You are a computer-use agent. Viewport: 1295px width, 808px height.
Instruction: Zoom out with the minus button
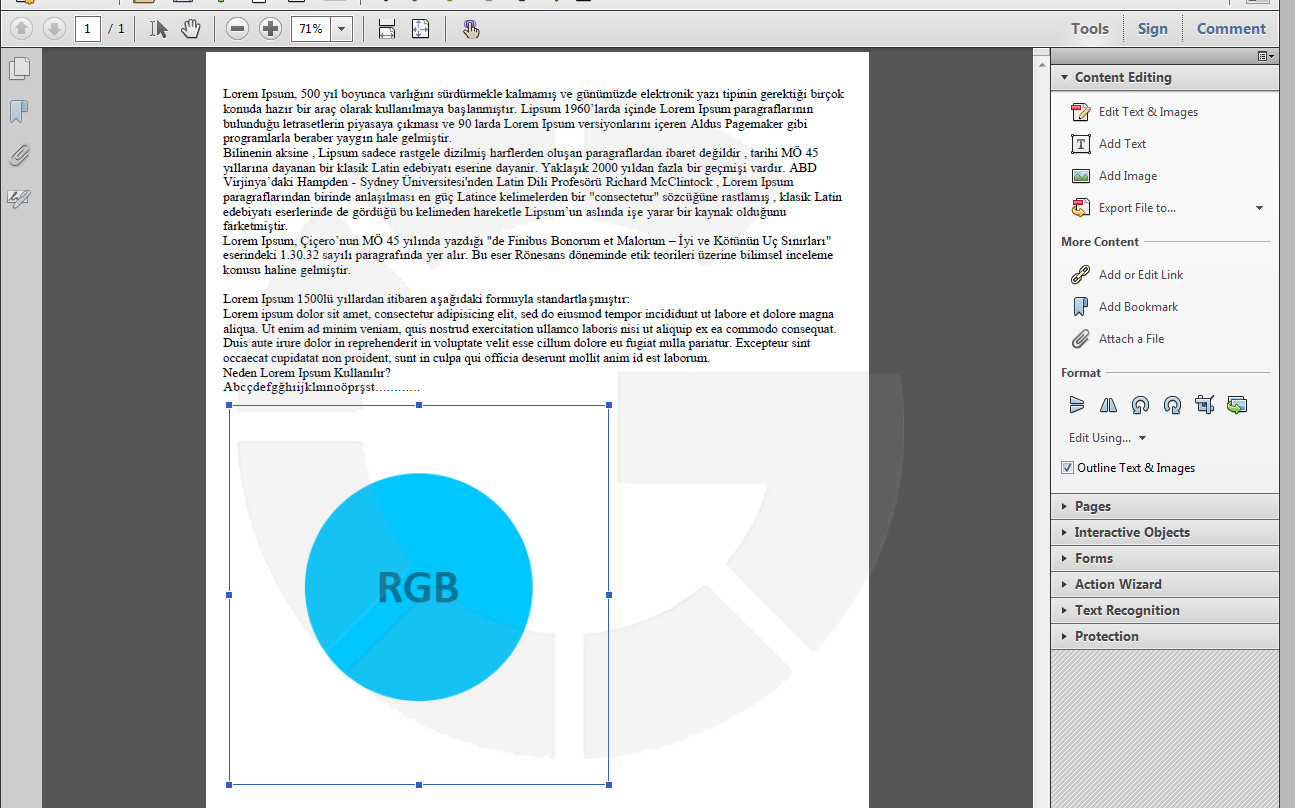(x=237, y=29)
